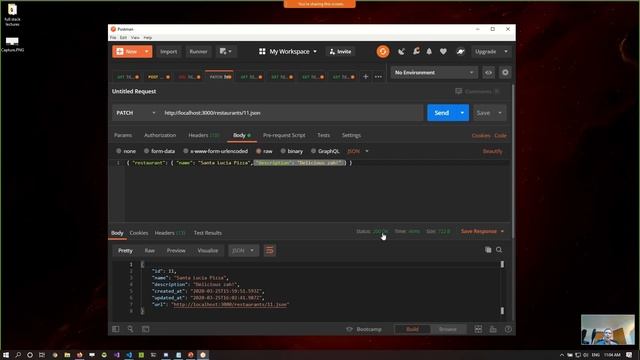This screenshot has width=640, height=360.
Task: Open the notifications bell icon
Action: point(429,51)
